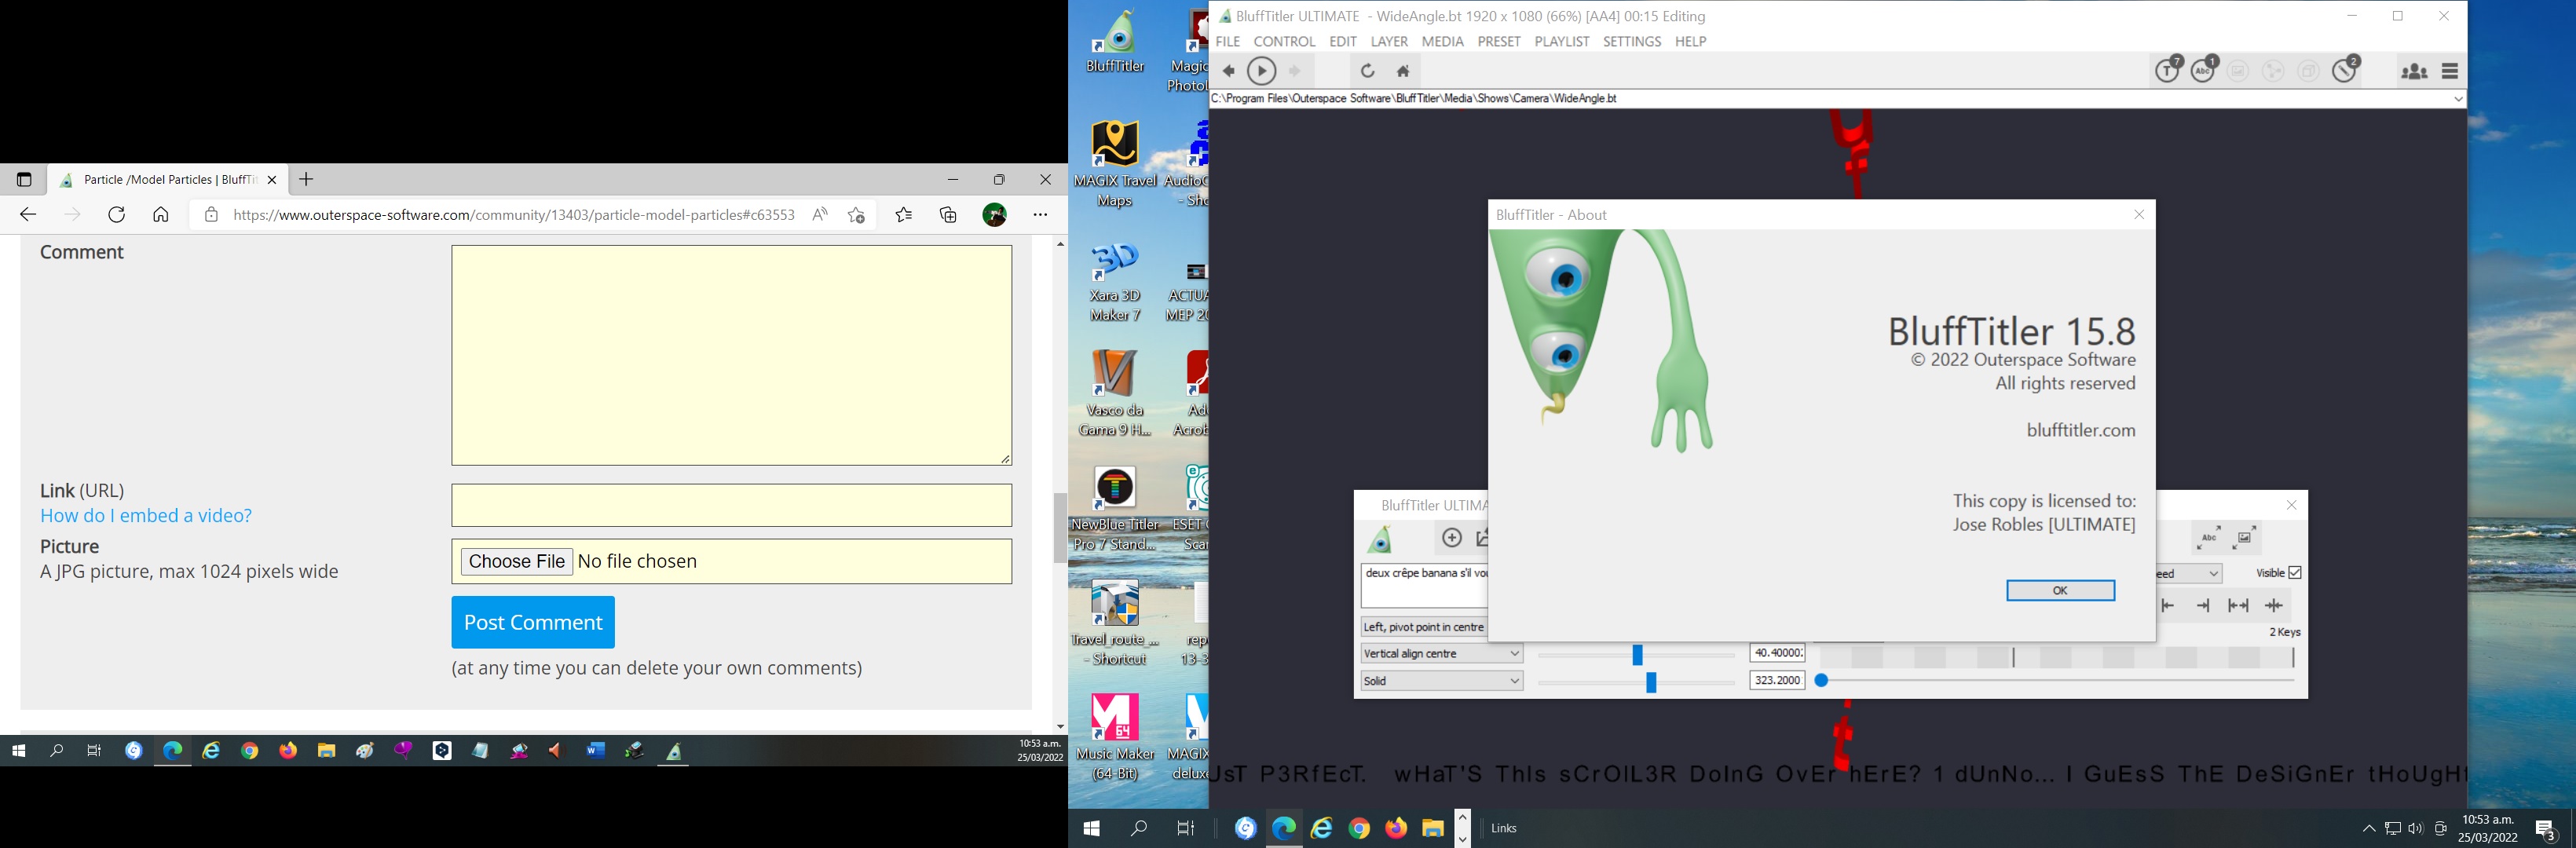Open the FILE menu in BluffTitler
Screen dimensions: 2576x848
tap(1228, 41)
